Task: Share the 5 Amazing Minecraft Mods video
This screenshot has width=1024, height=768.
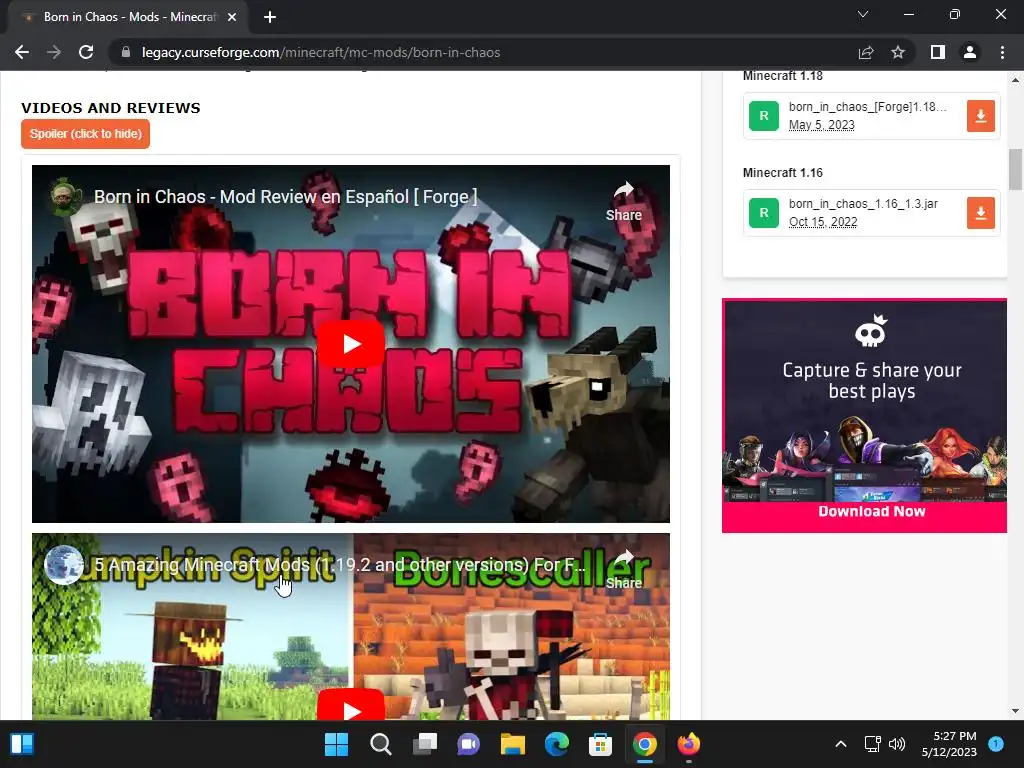Action: tap(624, 569)
